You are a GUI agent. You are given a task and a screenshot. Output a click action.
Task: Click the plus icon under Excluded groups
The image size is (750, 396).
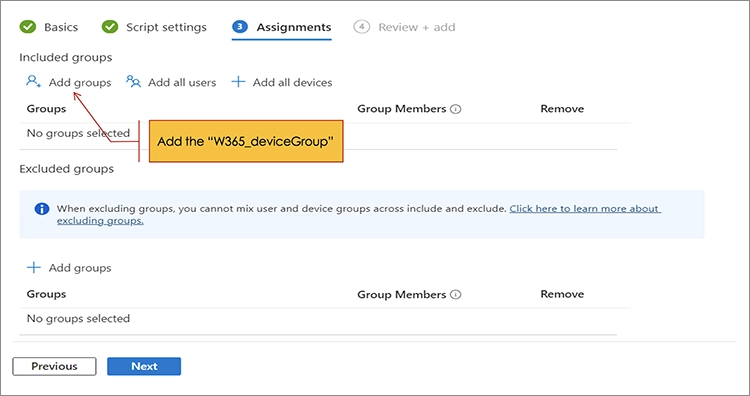[33, 267]
